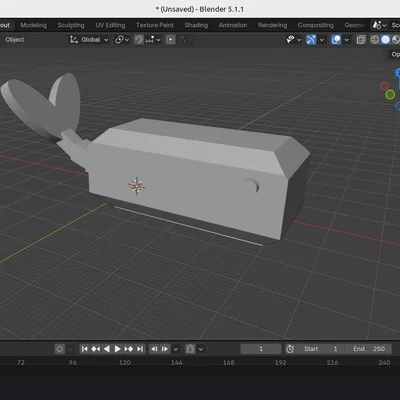
Task: Jump to the end frame
Action: click(140, 349)
